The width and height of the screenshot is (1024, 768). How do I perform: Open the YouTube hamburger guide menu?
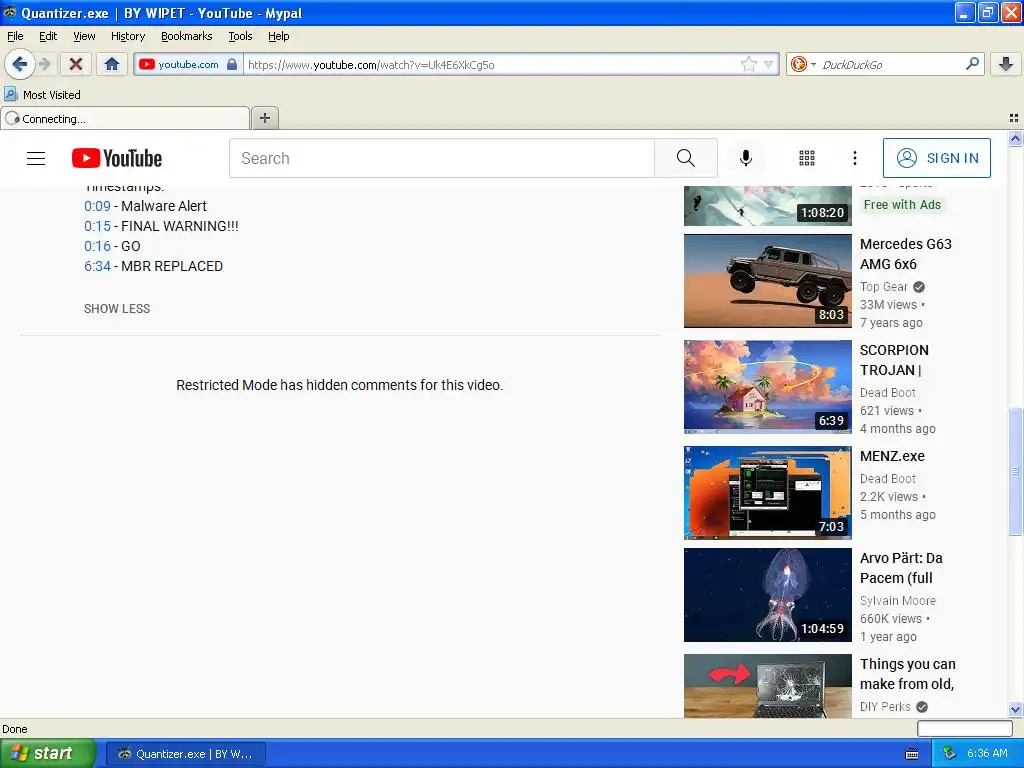36,158
